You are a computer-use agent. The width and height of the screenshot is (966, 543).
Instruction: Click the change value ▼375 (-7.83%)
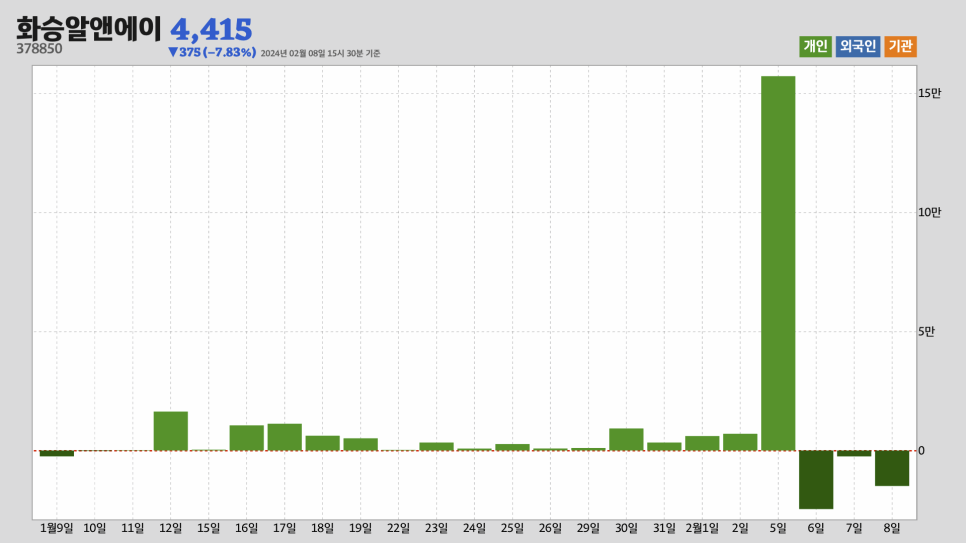pyautogui.click(x=212, y=52)
